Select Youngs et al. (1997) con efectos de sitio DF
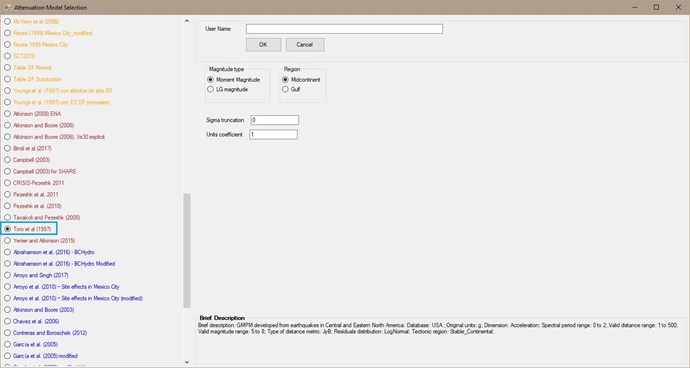This screenshot has width=690, height=368. click(x=58, y=91)
